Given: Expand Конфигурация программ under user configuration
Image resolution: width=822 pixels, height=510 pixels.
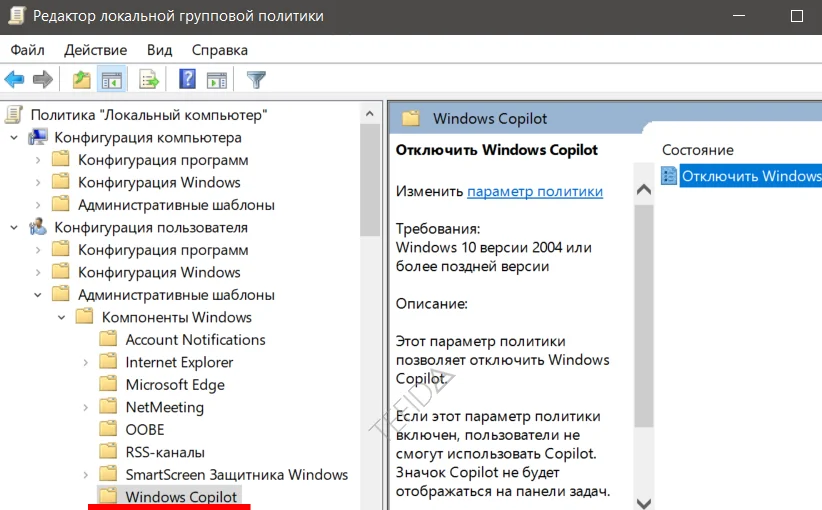Looking at the screenshot, I should pos(38,251).
